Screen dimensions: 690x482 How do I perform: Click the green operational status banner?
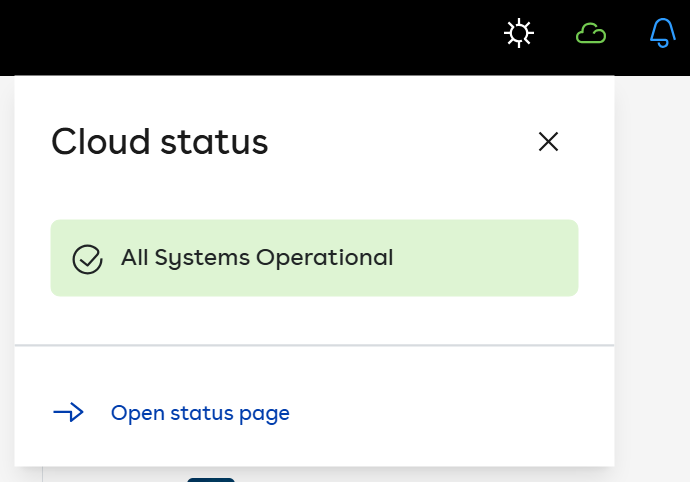[x=480, y=258]
